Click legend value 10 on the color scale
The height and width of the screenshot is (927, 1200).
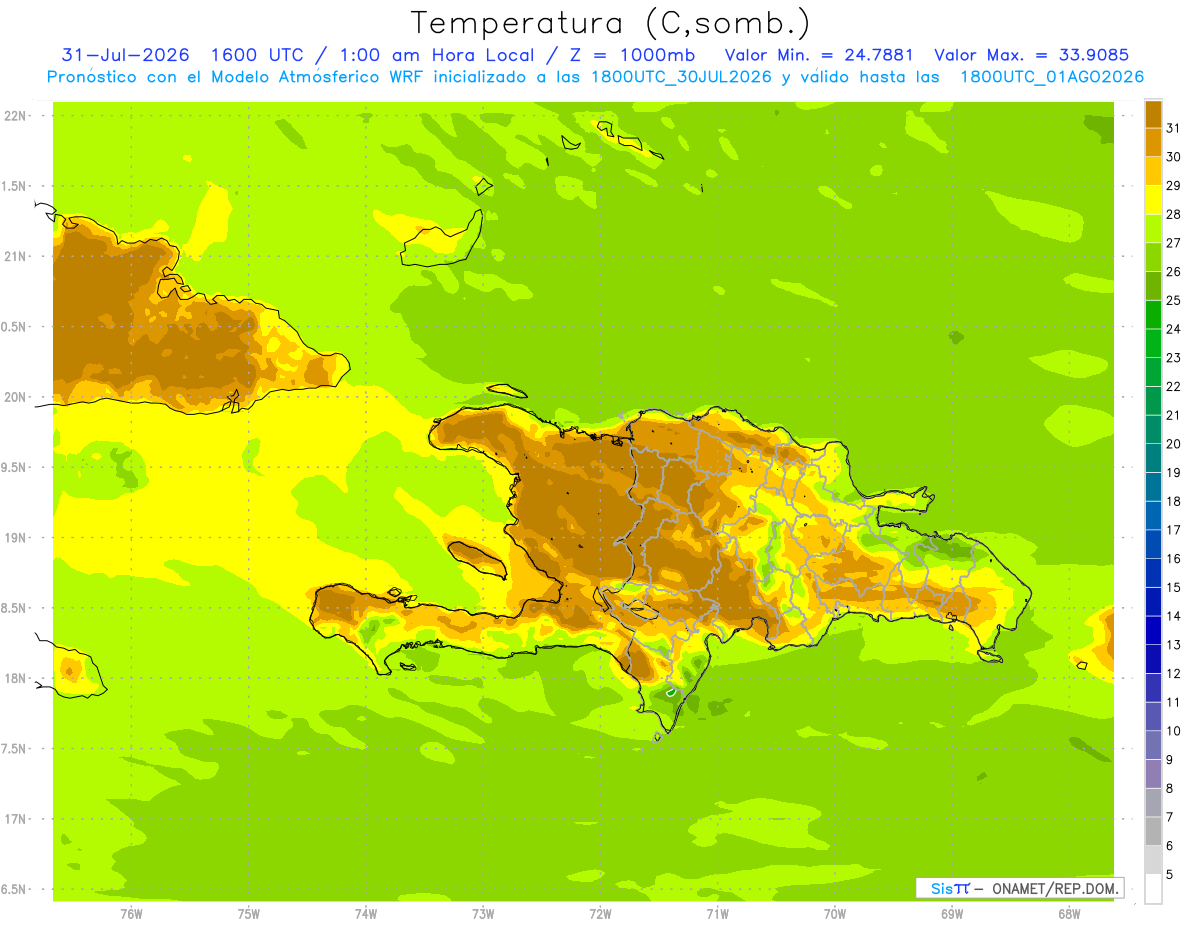coord(1174,731)
